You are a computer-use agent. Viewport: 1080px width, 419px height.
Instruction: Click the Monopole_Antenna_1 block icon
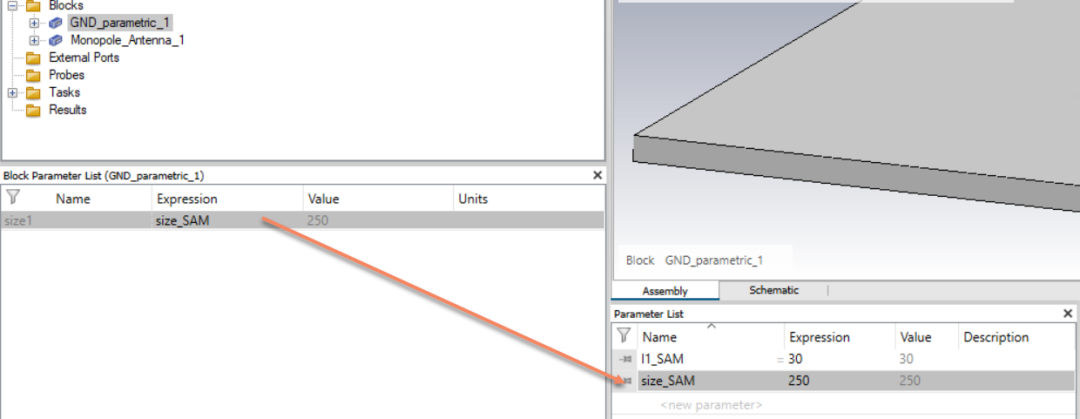tap(56, 40)
